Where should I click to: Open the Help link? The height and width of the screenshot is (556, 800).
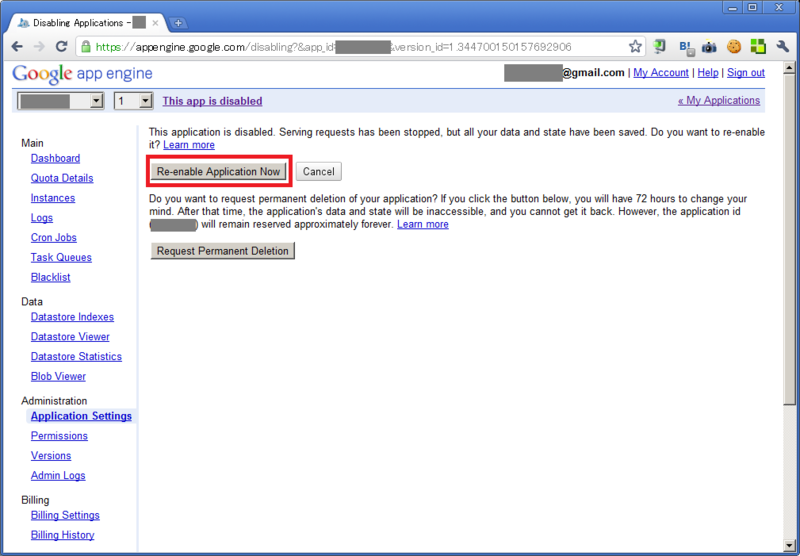coord(708,73)
